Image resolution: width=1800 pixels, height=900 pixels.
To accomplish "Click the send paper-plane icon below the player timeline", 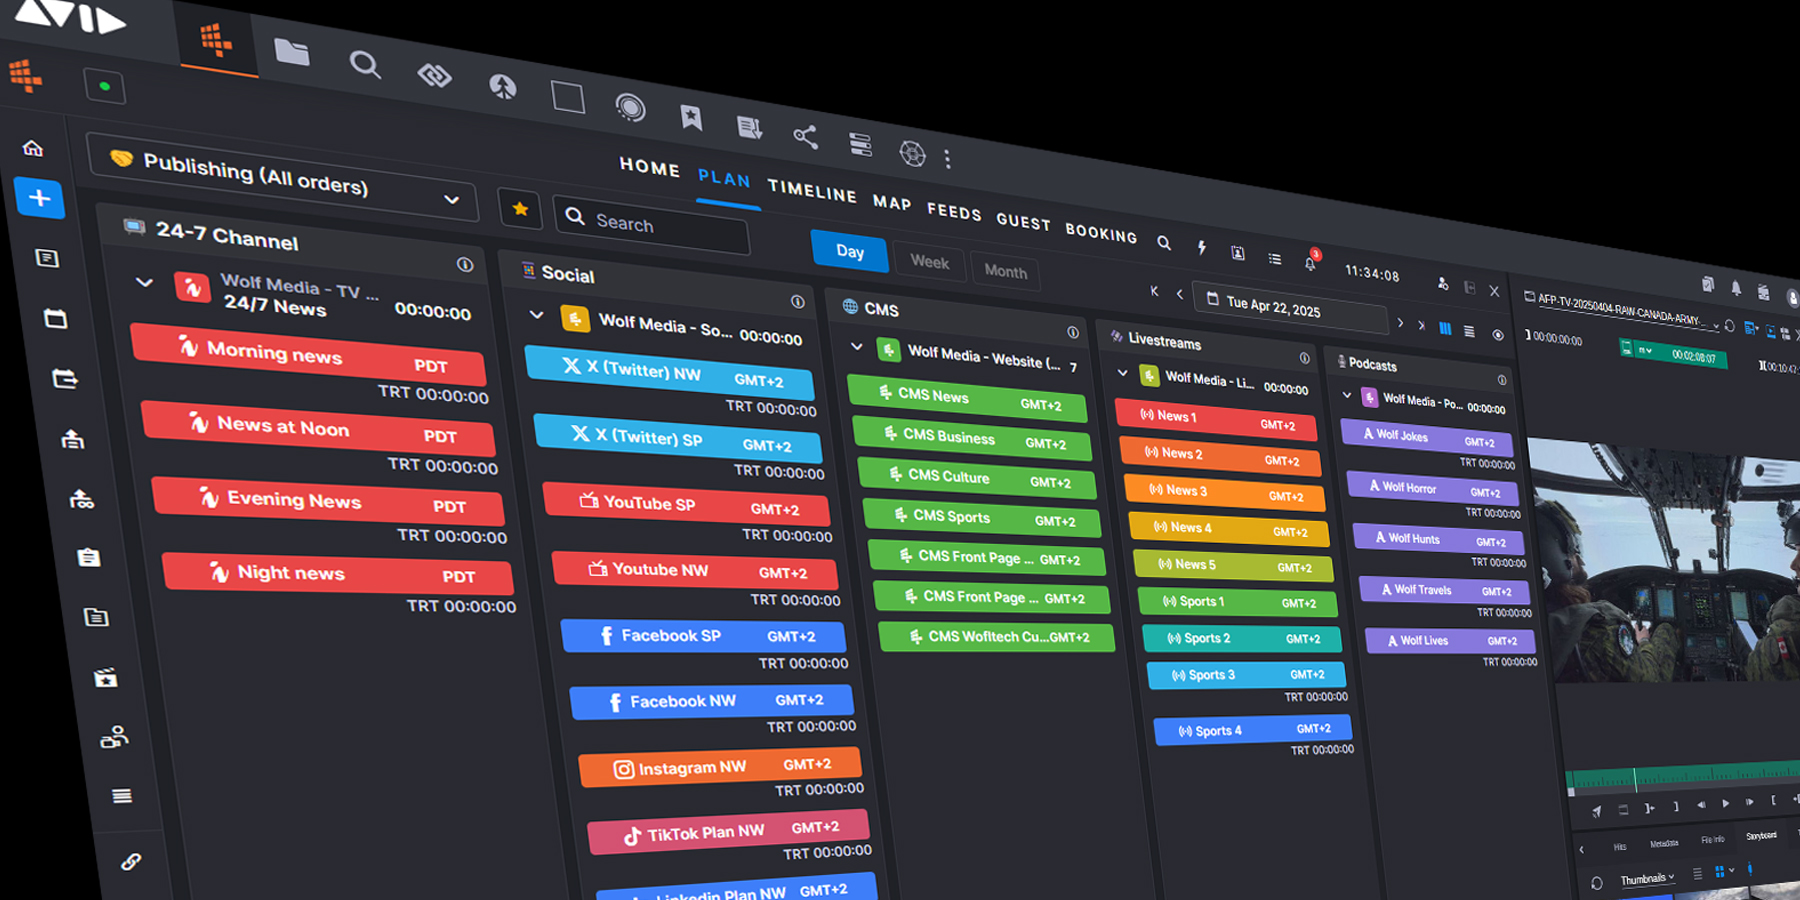I will (x=1596, y=811).
